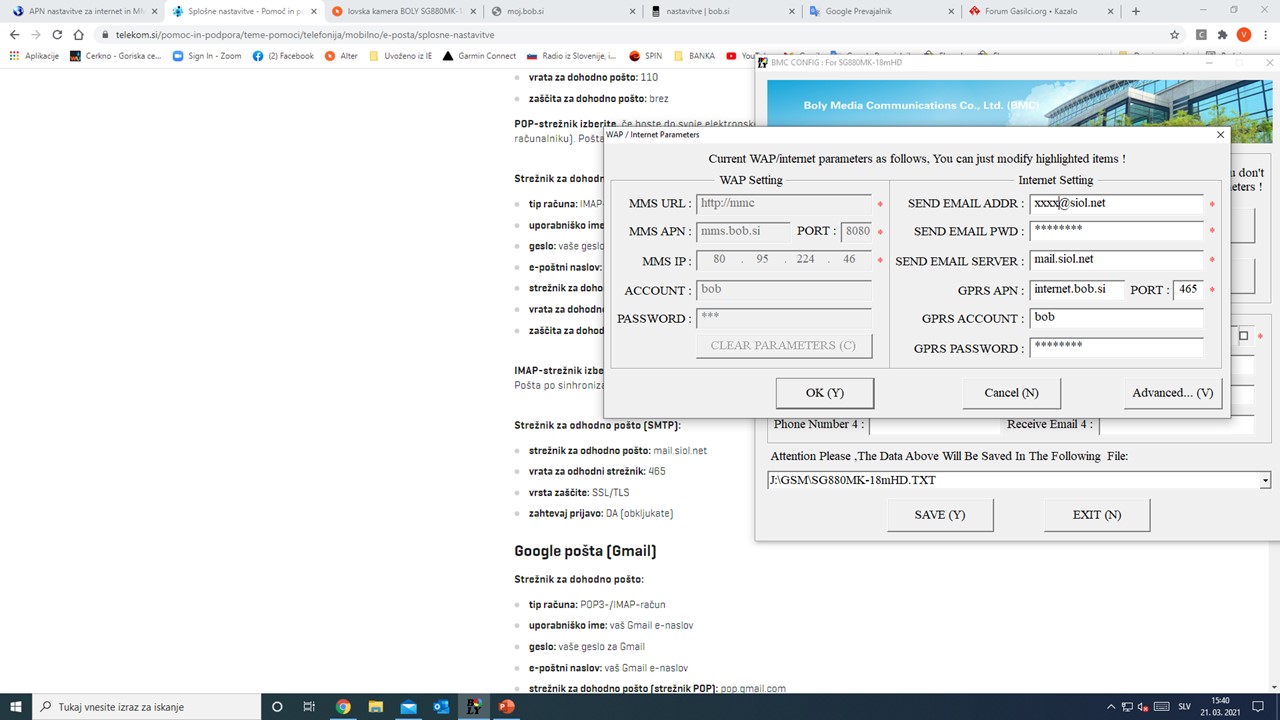Viewport: 1280px width, 720px height.
Task: Toggle the checkbox in BMC CONFIG window
Action: pyautogui.click(x=1244, y=336)
